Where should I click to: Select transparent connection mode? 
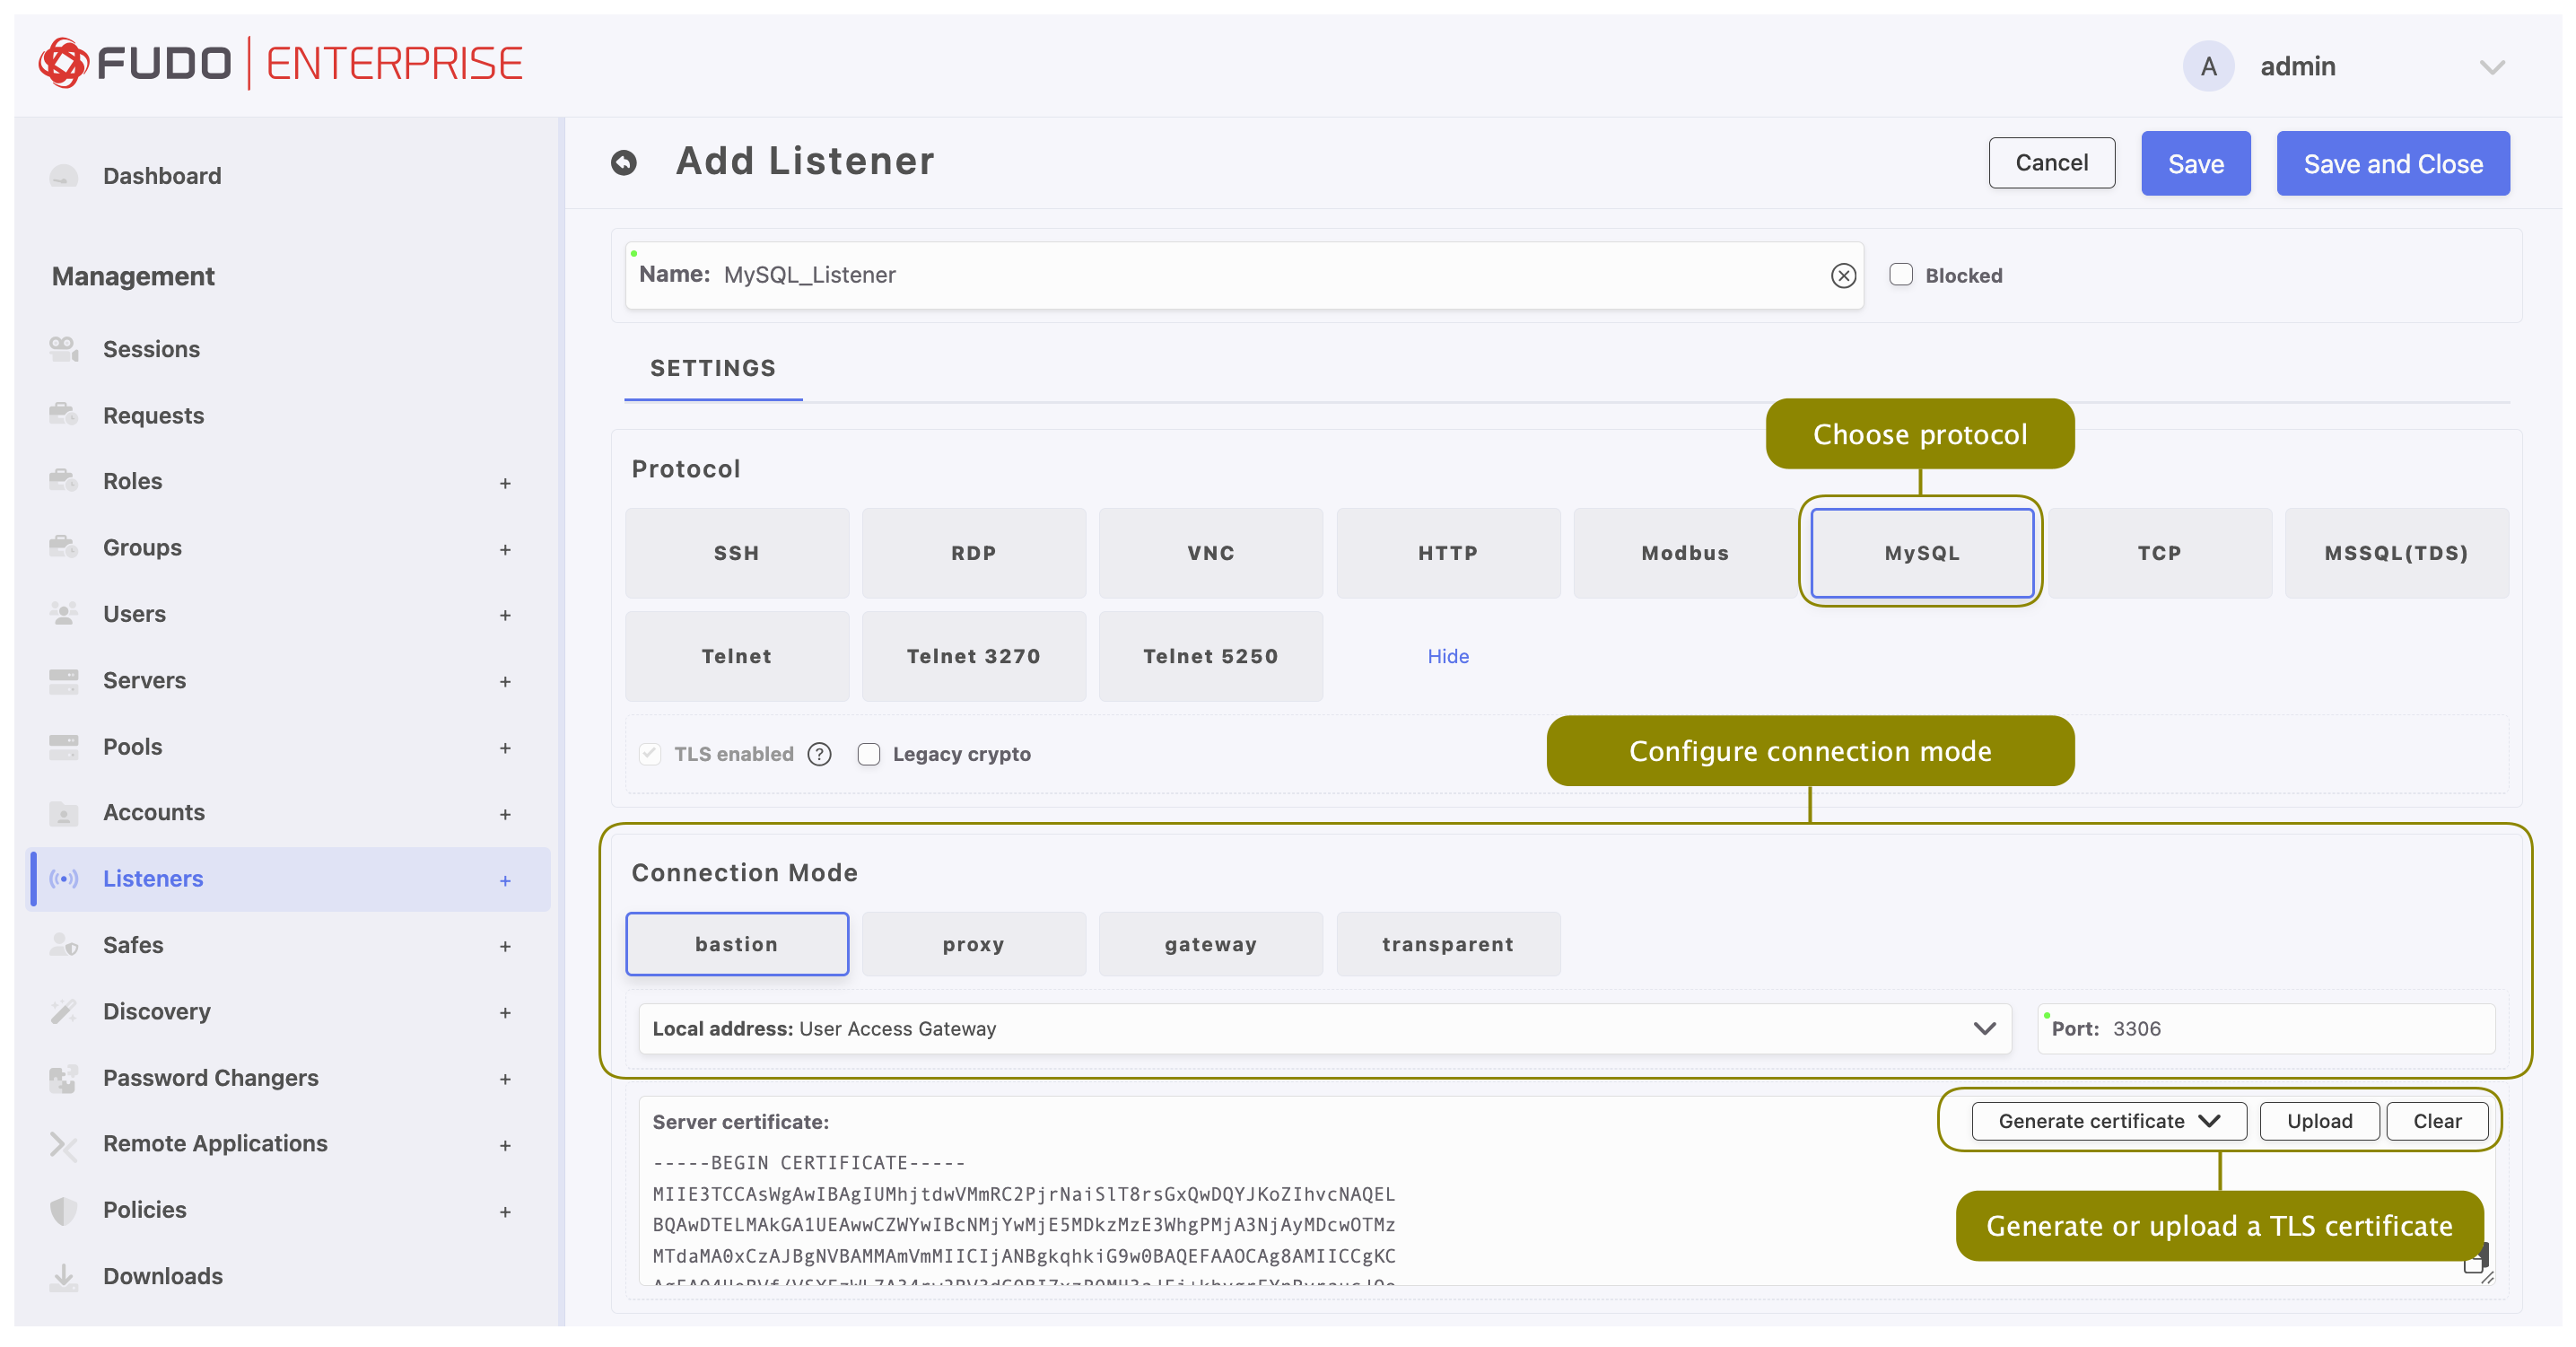point(1447,944)
